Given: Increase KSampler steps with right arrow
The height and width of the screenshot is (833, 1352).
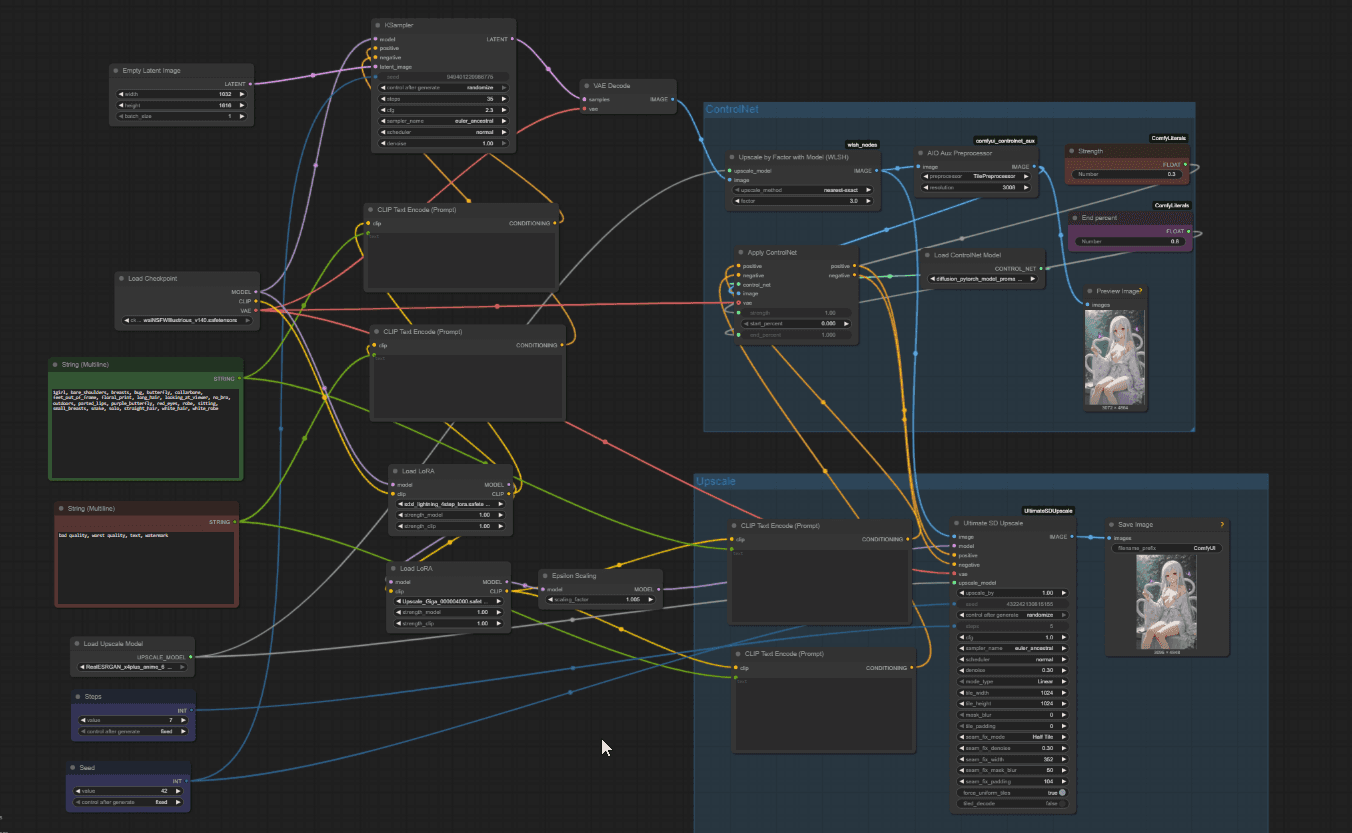Looking at the screenshot, I should click(504, 99).
